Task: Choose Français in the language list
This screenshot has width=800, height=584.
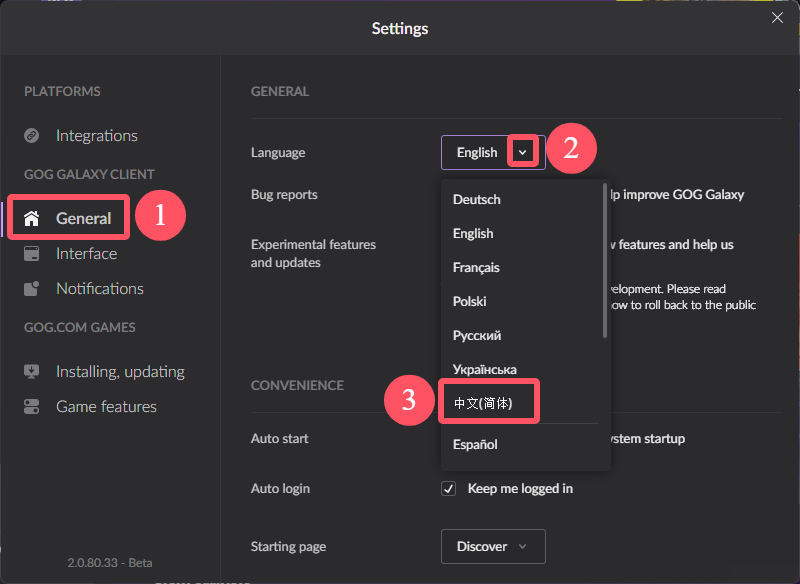Action: pyautogui.click(x=476, y=267)
